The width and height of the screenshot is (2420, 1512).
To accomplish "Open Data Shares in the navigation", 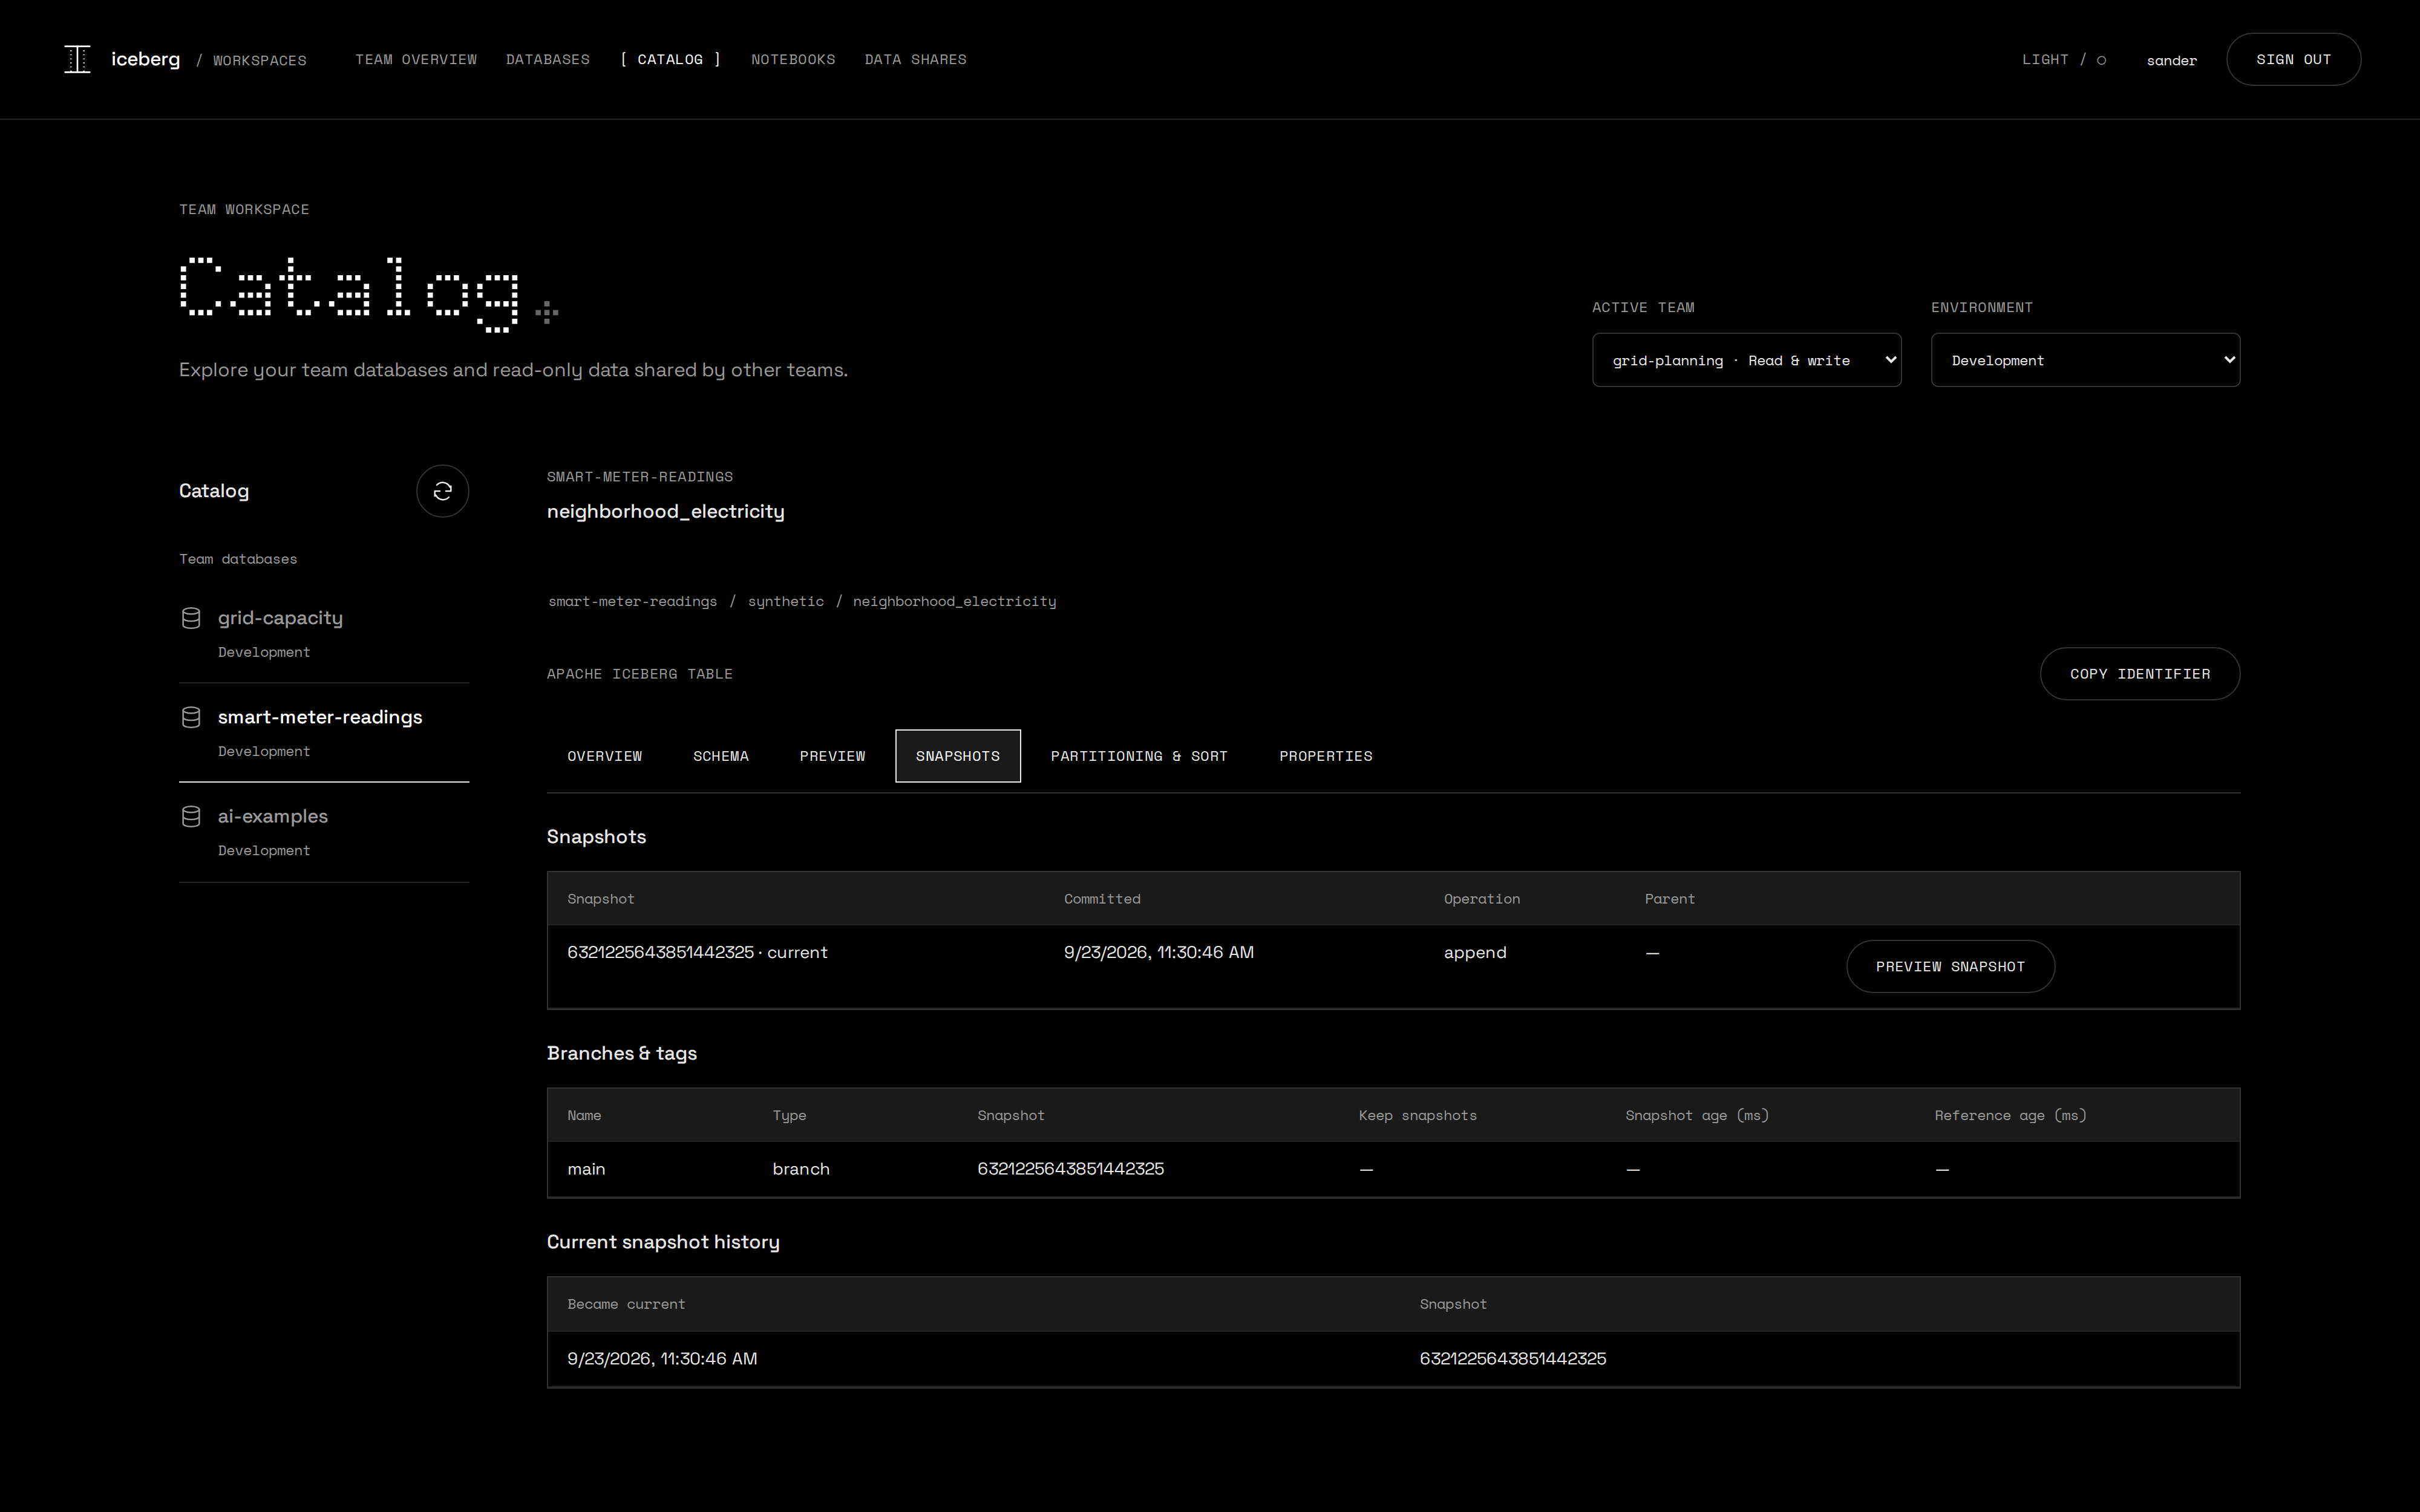I will (915, 60).
